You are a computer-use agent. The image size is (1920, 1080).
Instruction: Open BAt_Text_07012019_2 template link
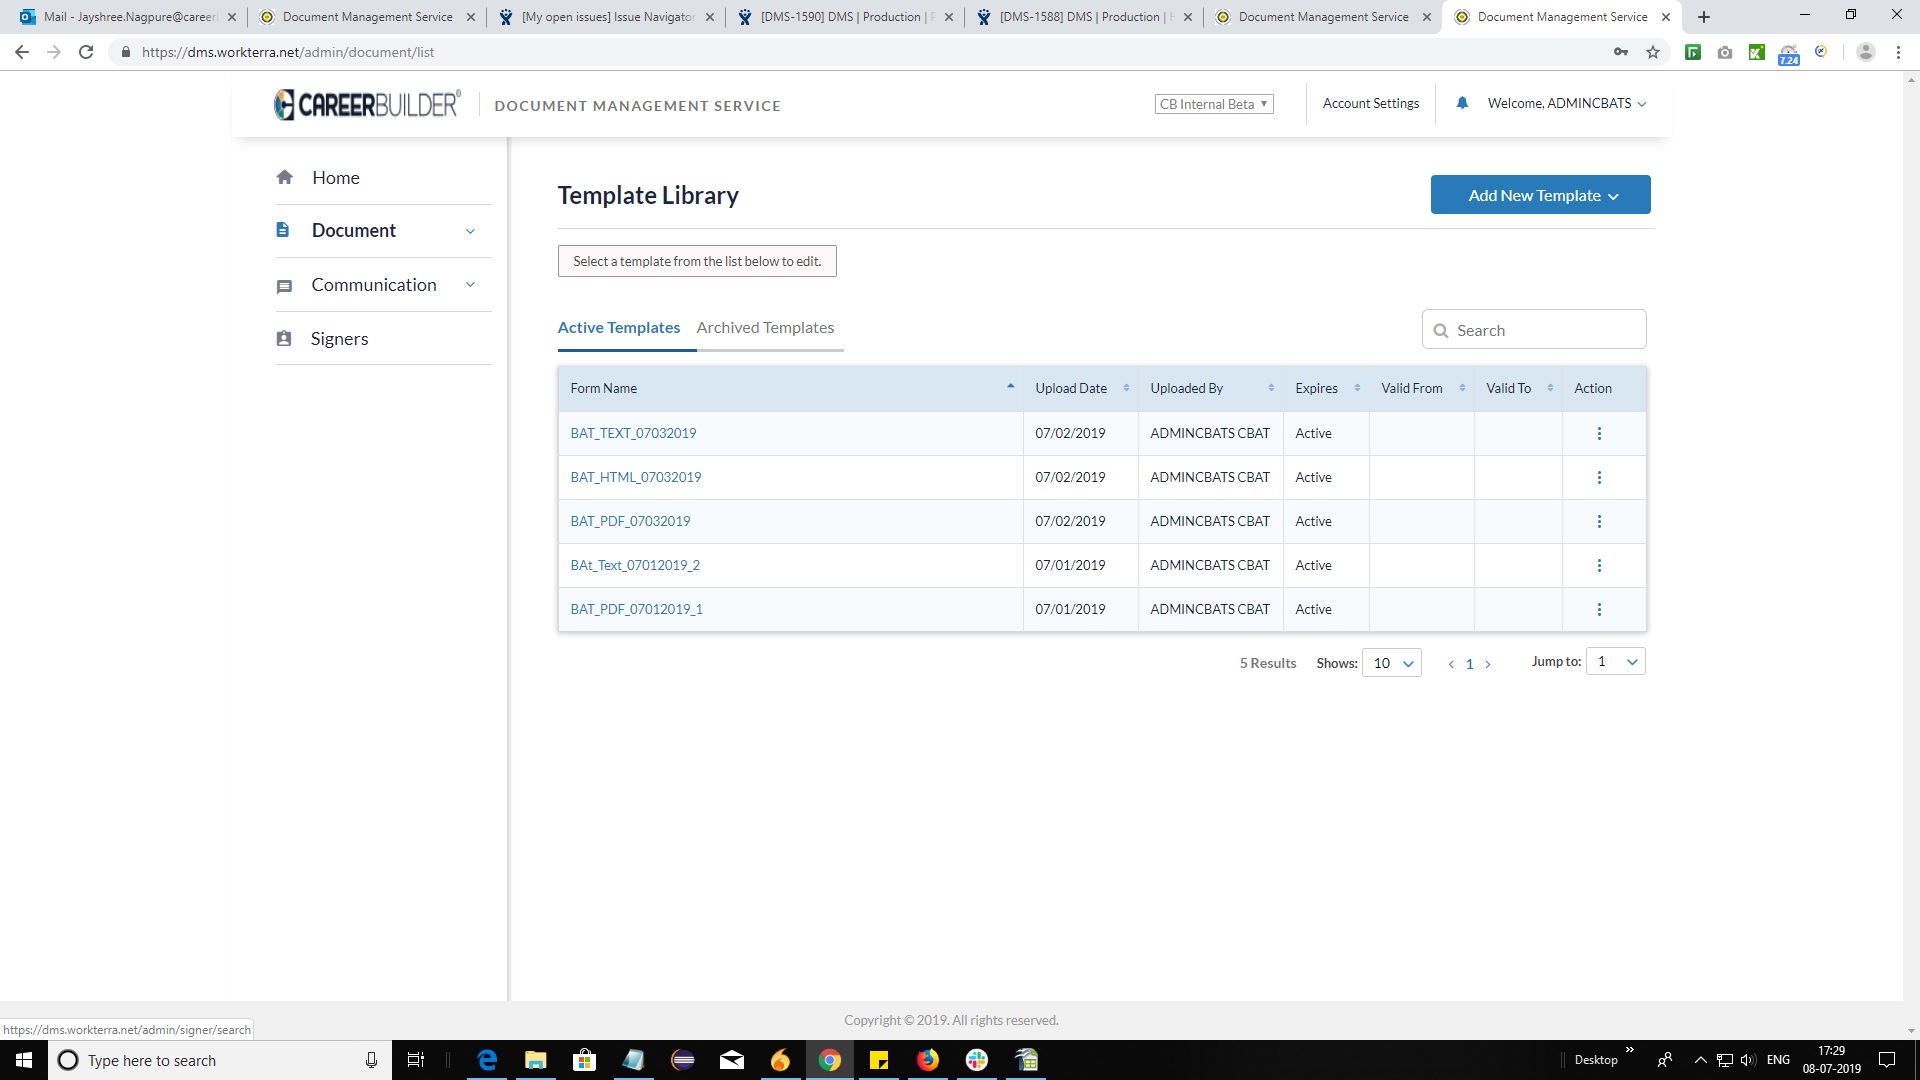(635, 565)
